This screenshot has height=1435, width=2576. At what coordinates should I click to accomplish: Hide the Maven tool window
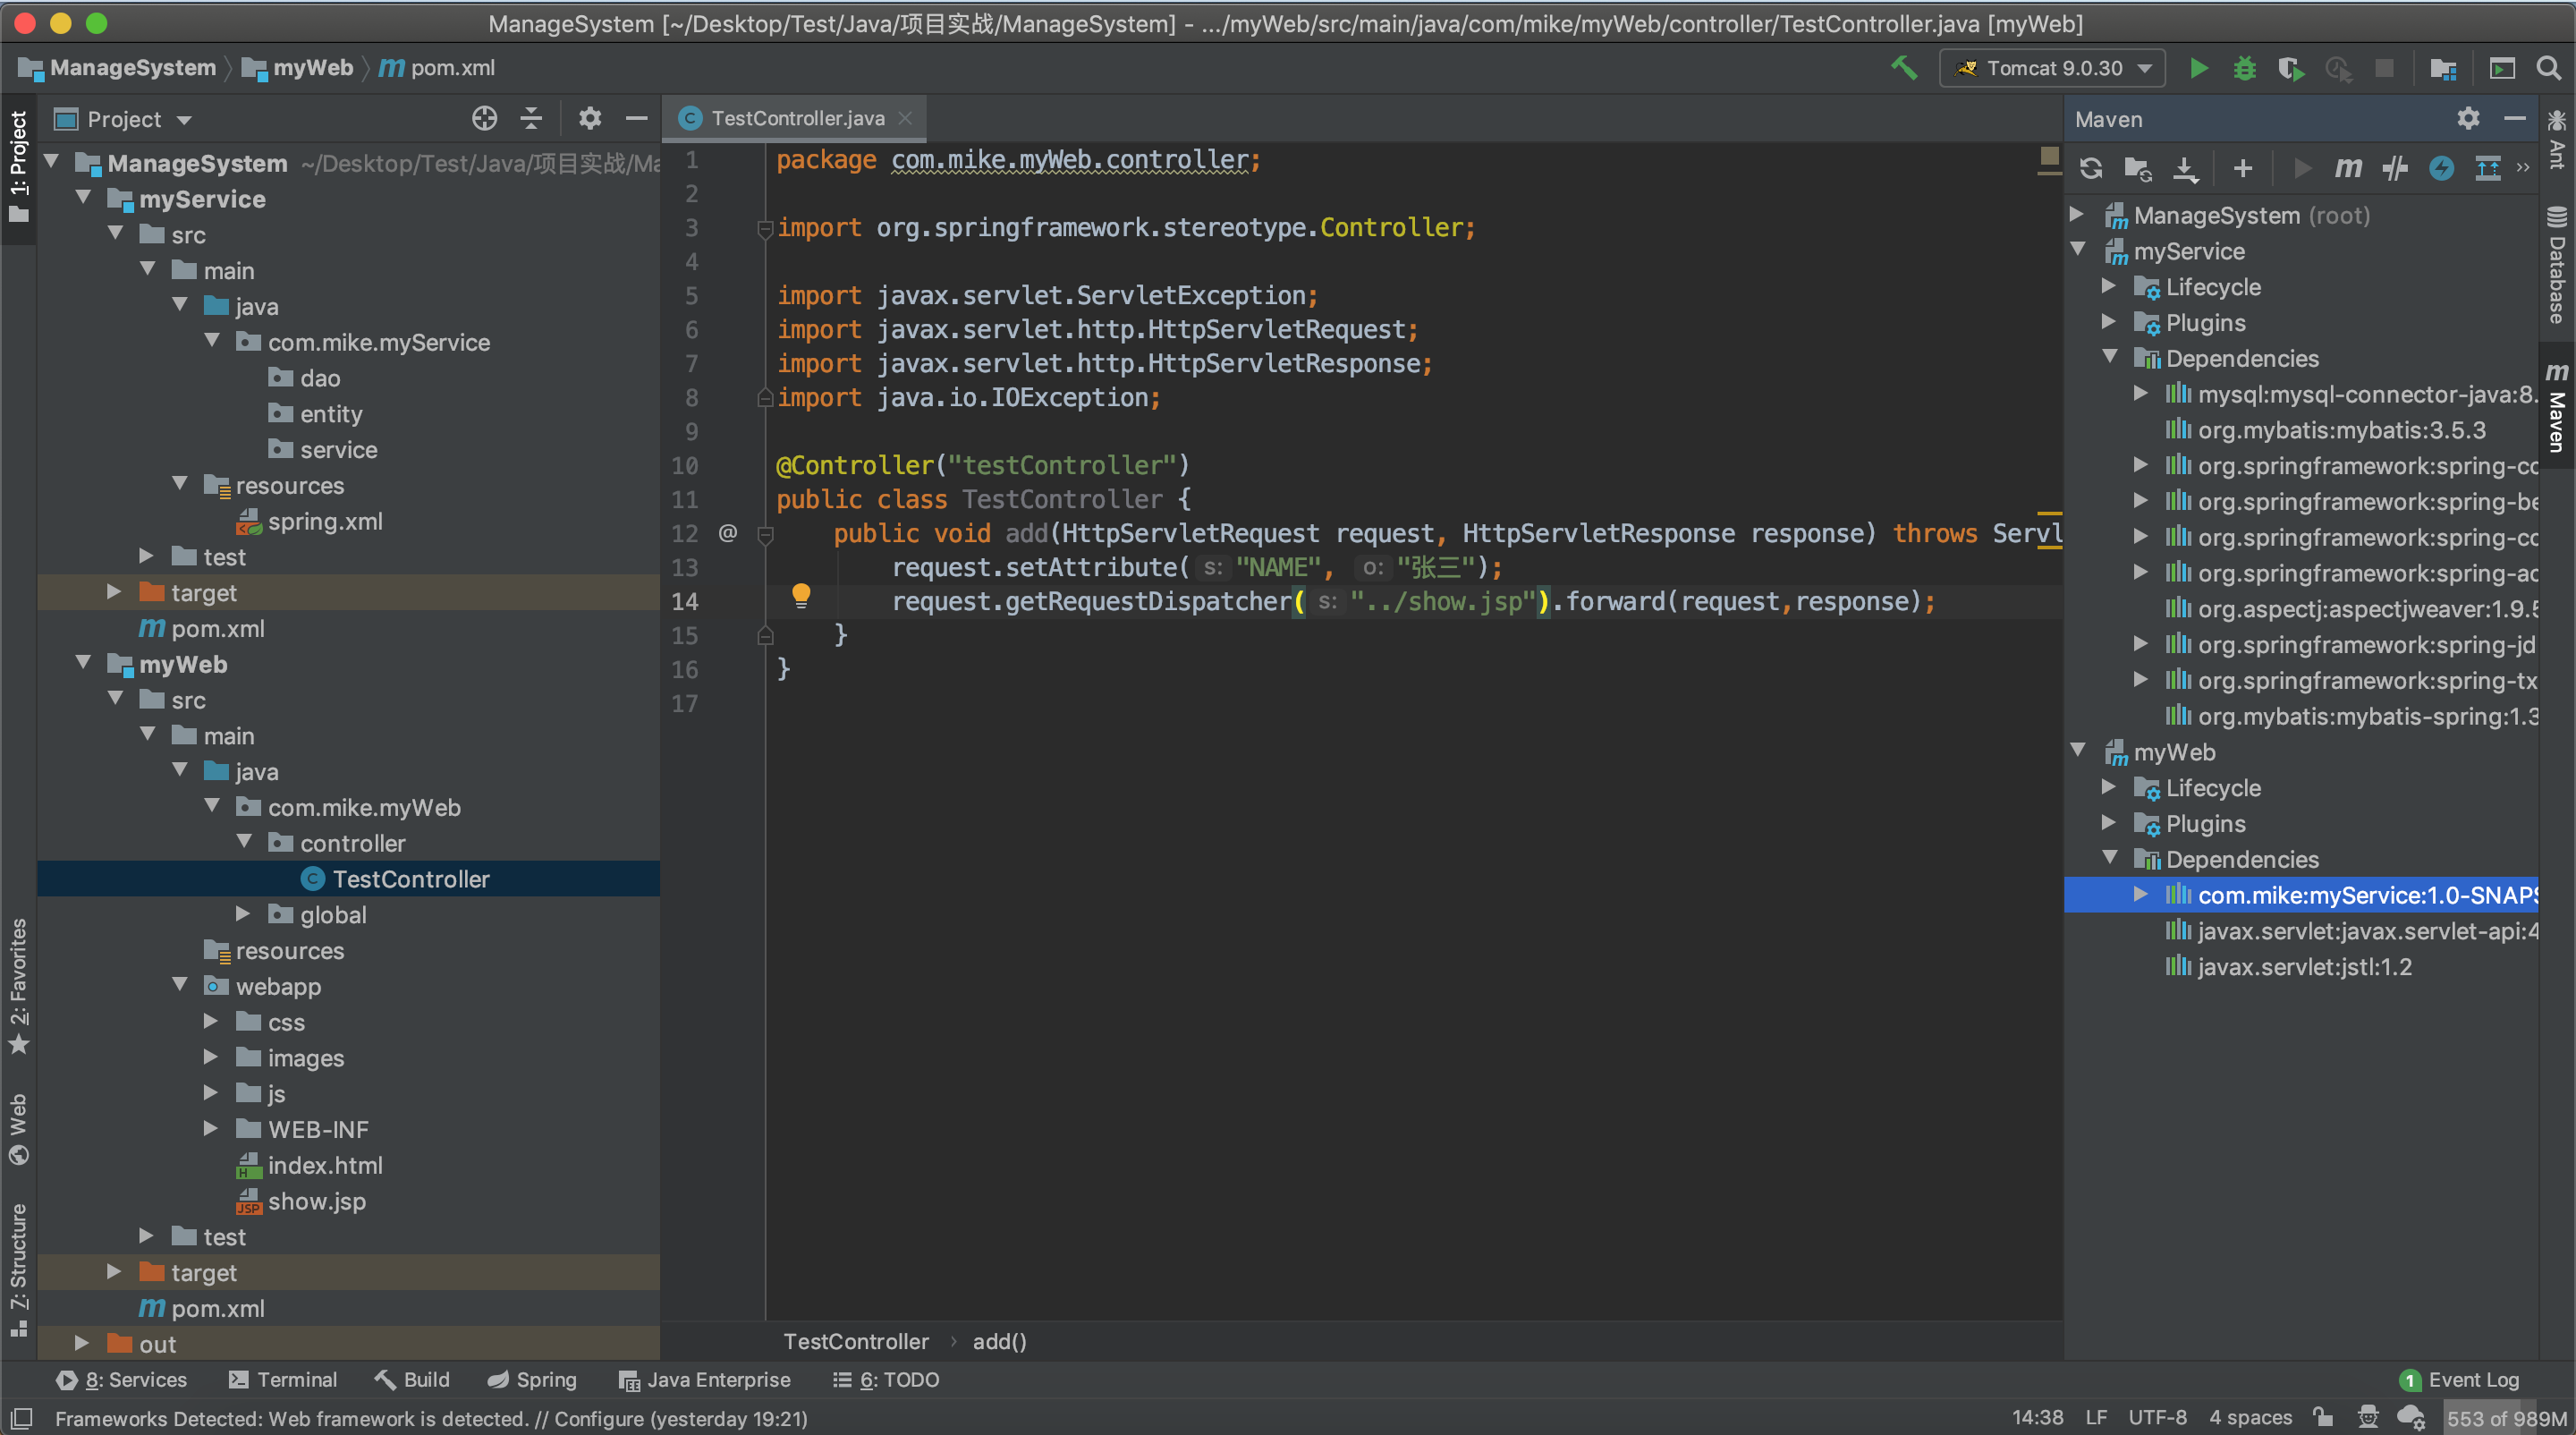coord(2515,119)
